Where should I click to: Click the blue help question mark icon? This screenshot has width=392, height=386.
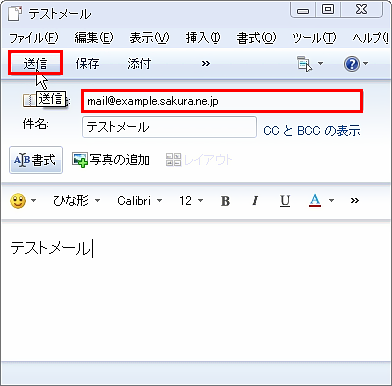click(x=352, y=64)
